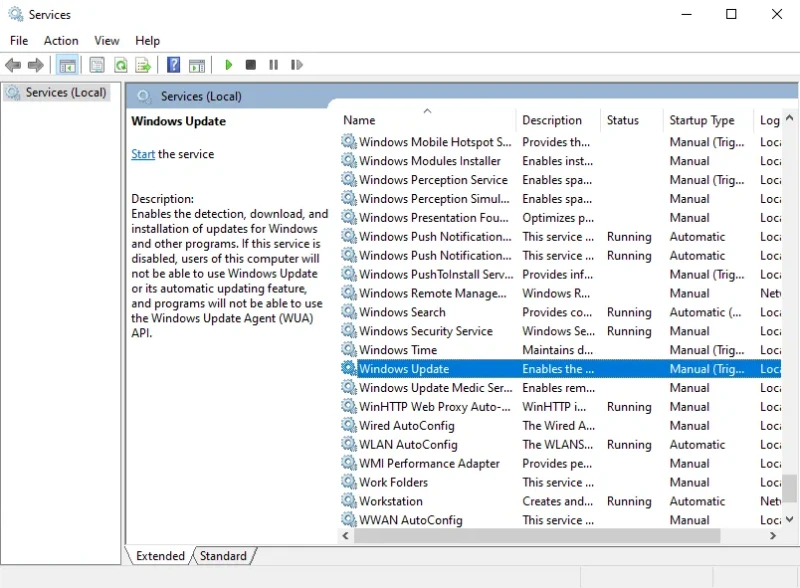Select the Windows Perception Service row
Viewport: 800px width, 588px height.
click(x=560, y=180)
